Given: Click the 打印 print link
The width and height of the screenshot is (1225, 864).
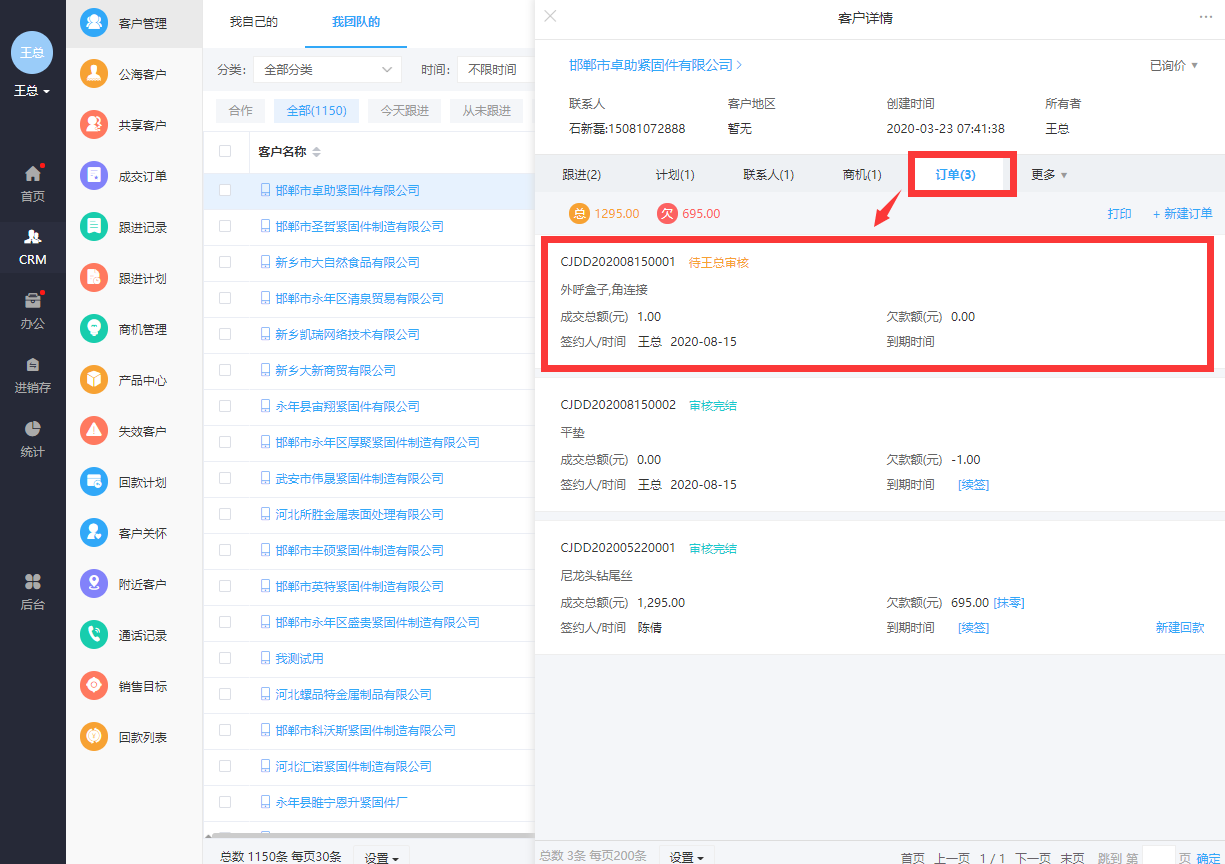Looking at the screenshot, I should pyautogui.click(x=1120, y=214).
